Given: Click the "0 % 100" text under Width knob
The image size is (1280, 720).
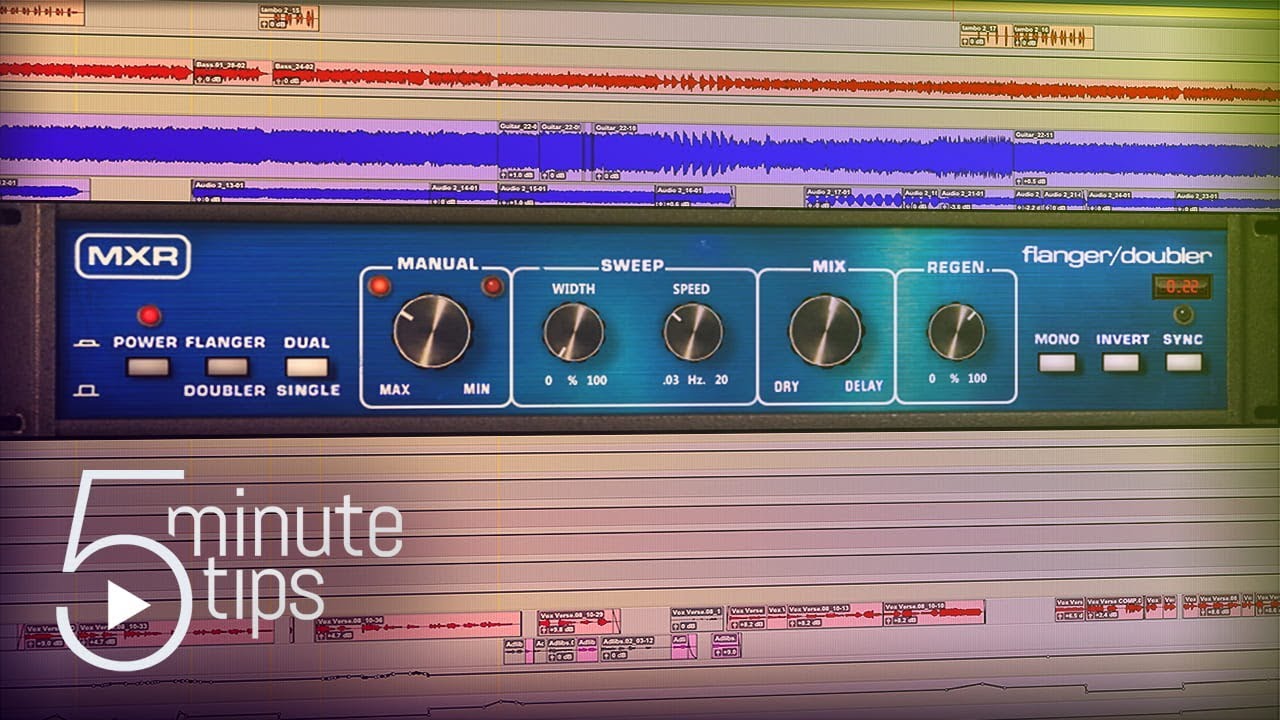Looking at the screenshot, I should pyautogui.click(x=576, y=380).
